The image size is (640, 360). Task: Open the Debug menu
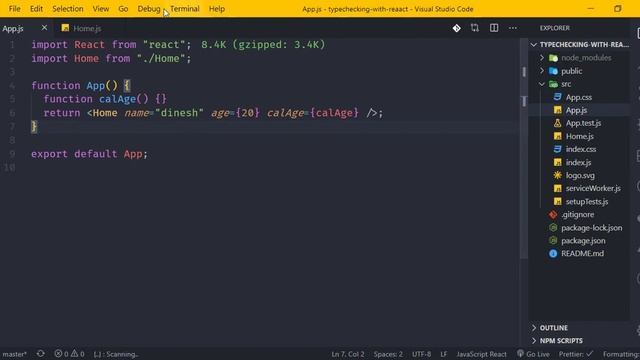[149, 9]
